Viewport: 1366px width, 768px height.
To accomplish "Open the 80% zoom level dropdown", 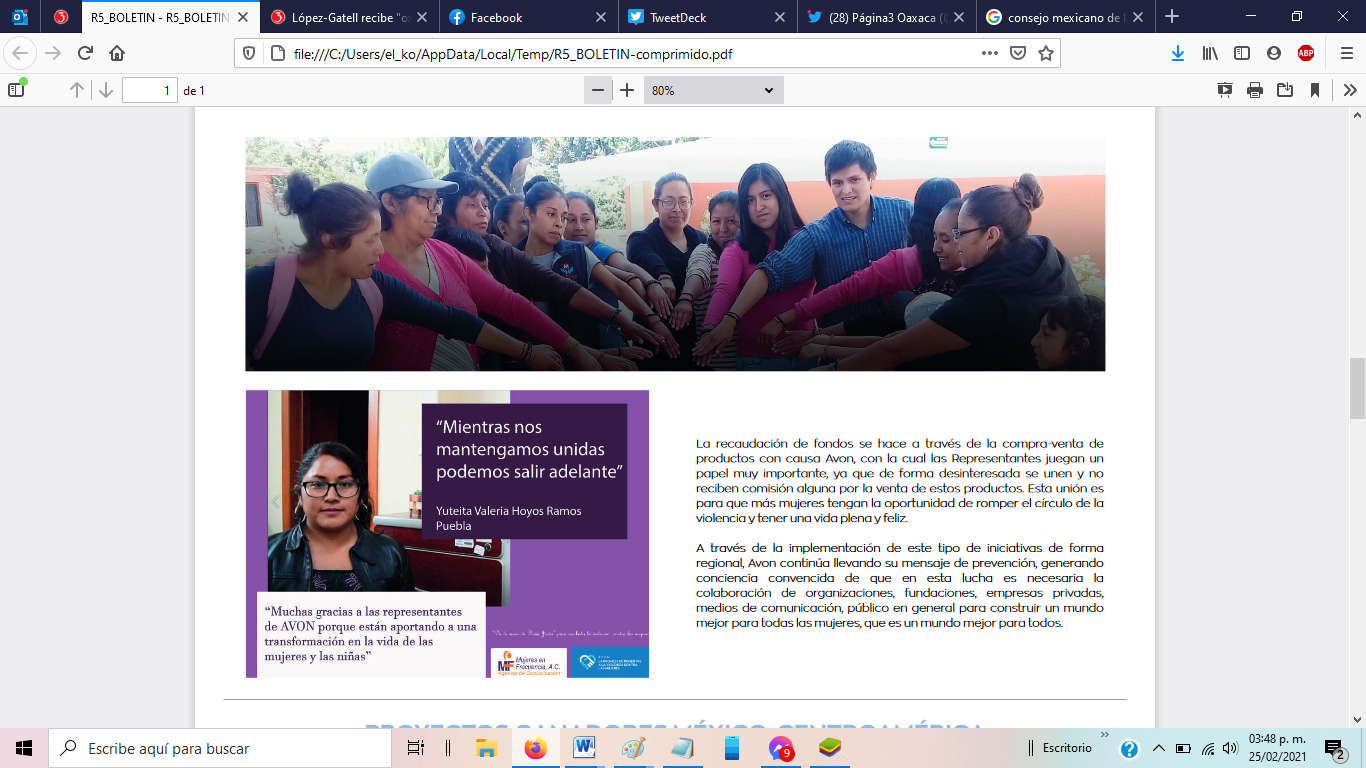I will click(714, 90).
